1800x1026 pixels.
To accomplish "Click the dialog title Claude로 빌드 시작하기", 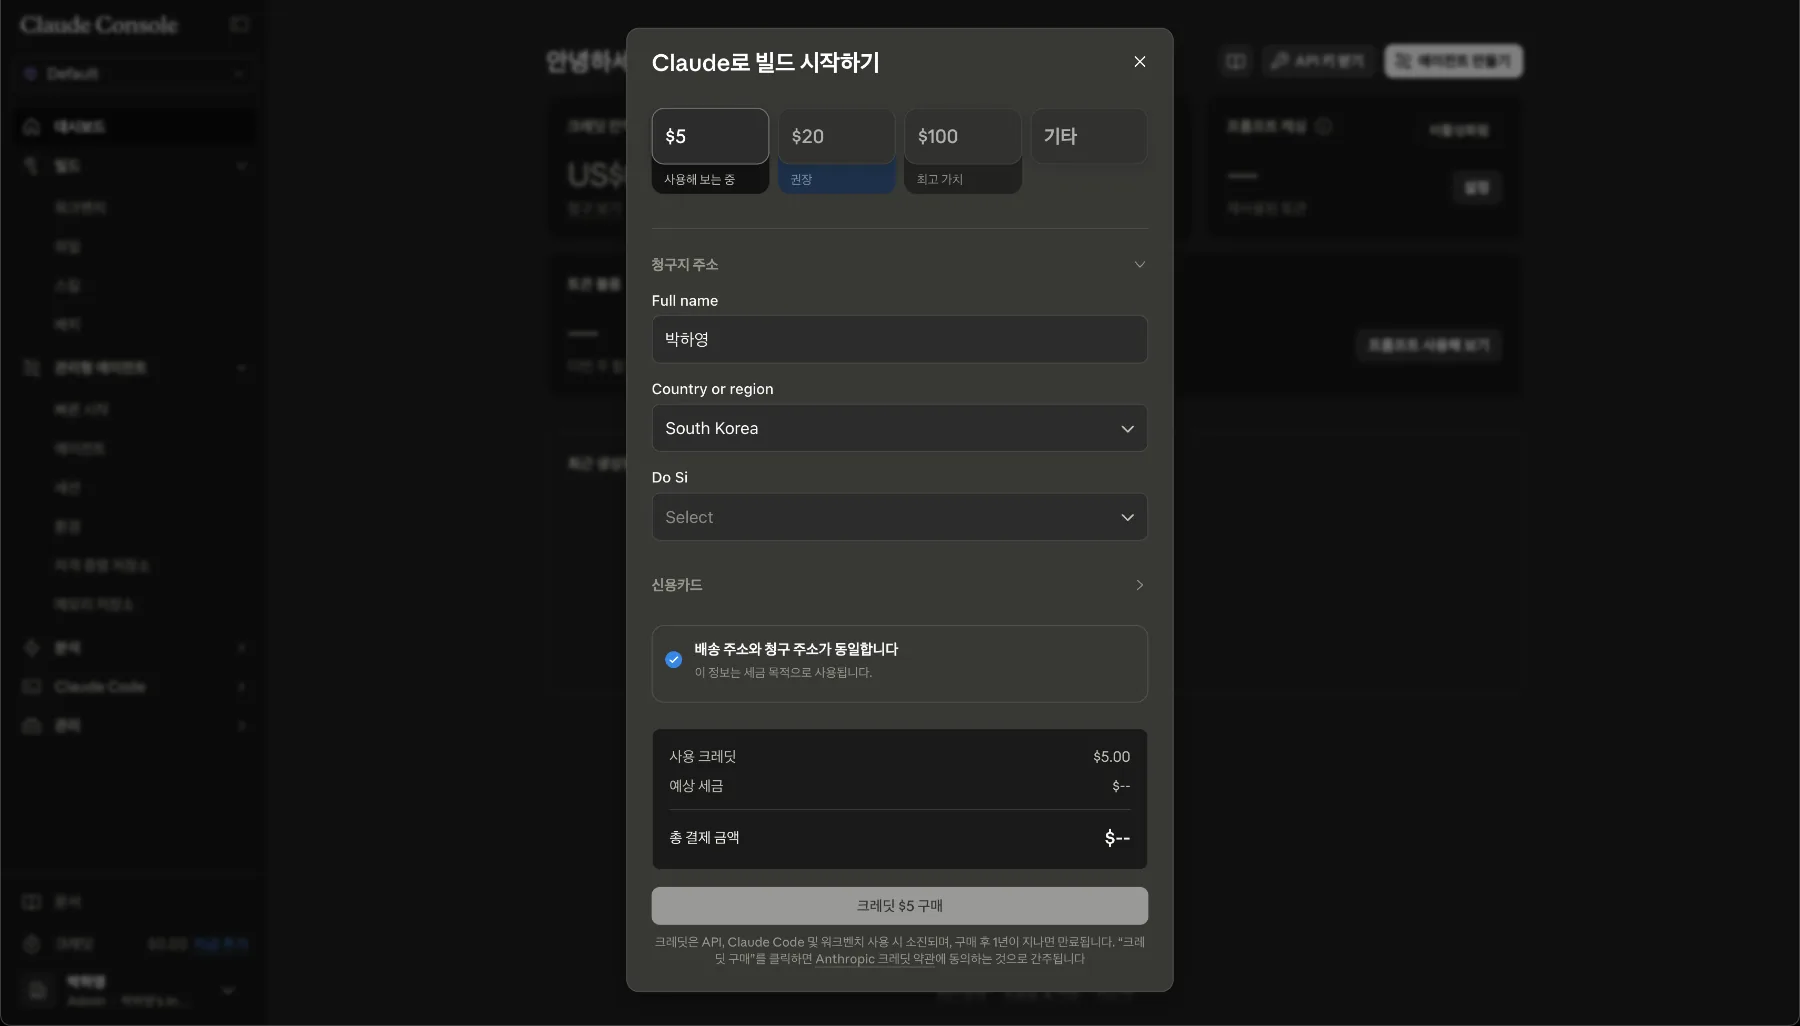I will coord(765,62).
